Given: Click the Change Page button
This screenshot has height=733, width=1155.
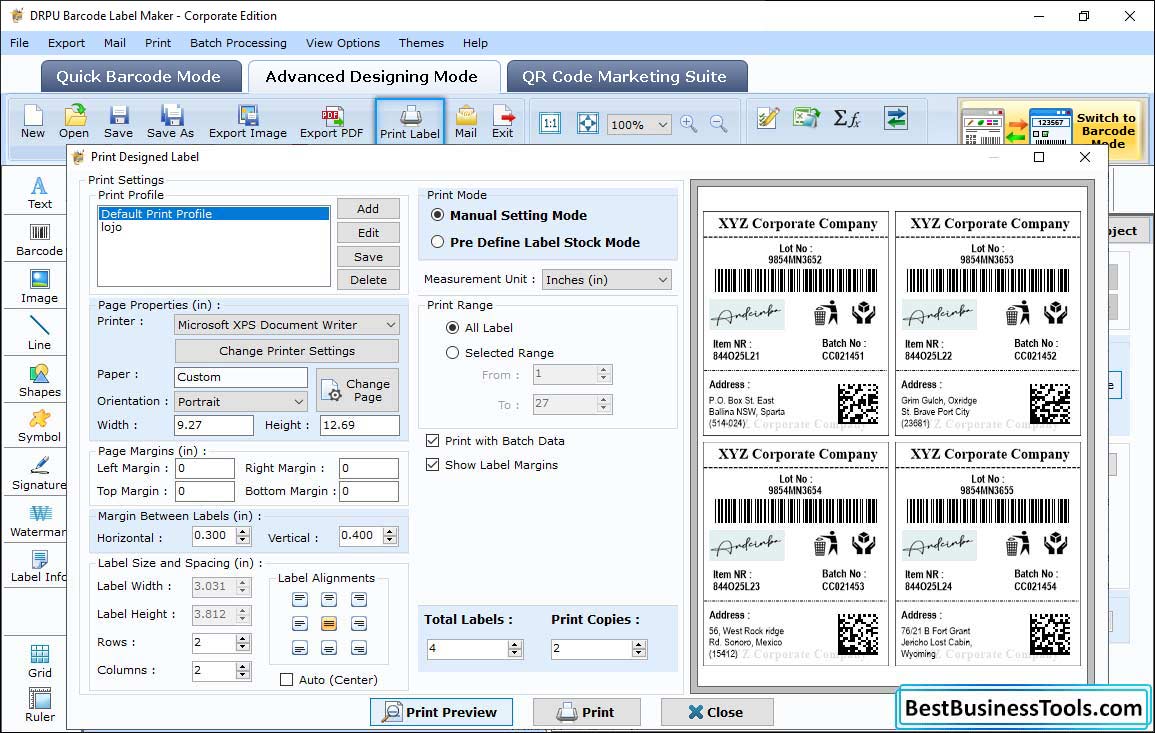Looking at the screenshot, I should [357, 390].
